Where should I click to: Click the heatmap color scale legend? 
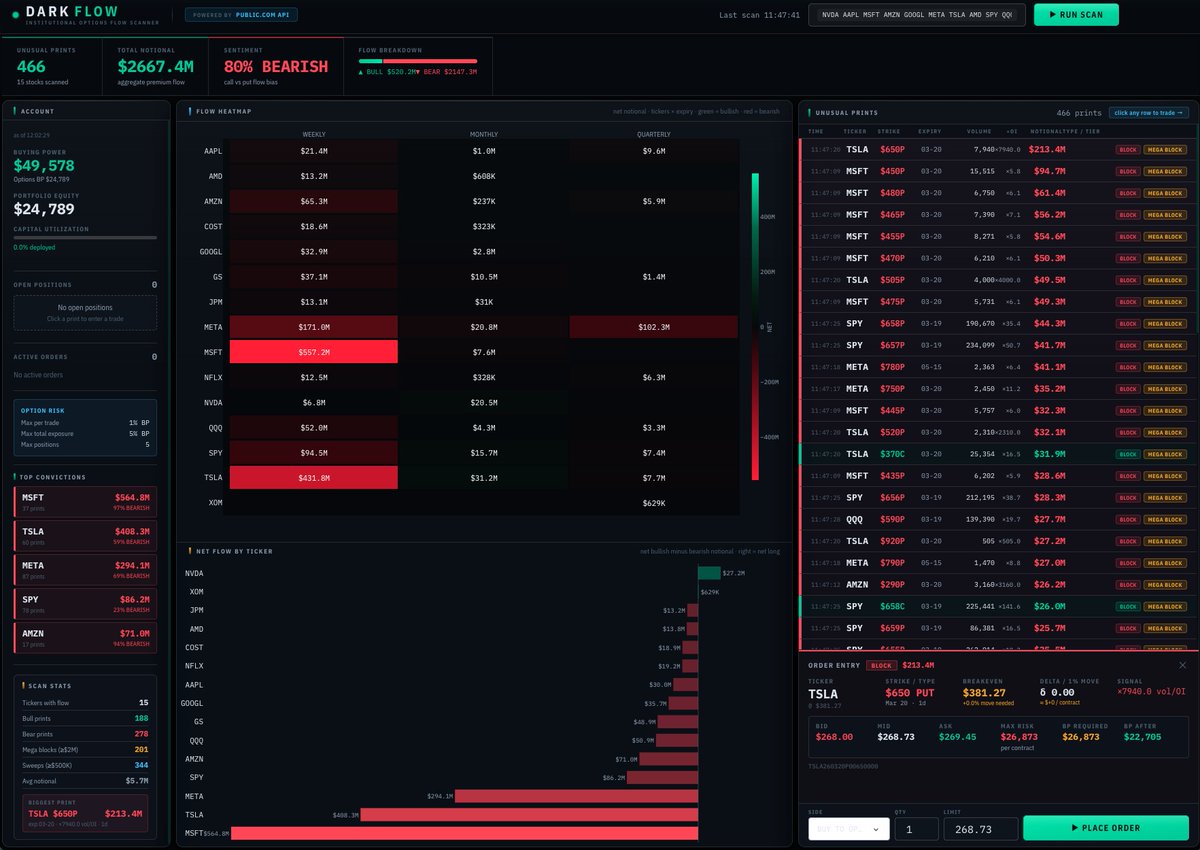tap(756, 327)
